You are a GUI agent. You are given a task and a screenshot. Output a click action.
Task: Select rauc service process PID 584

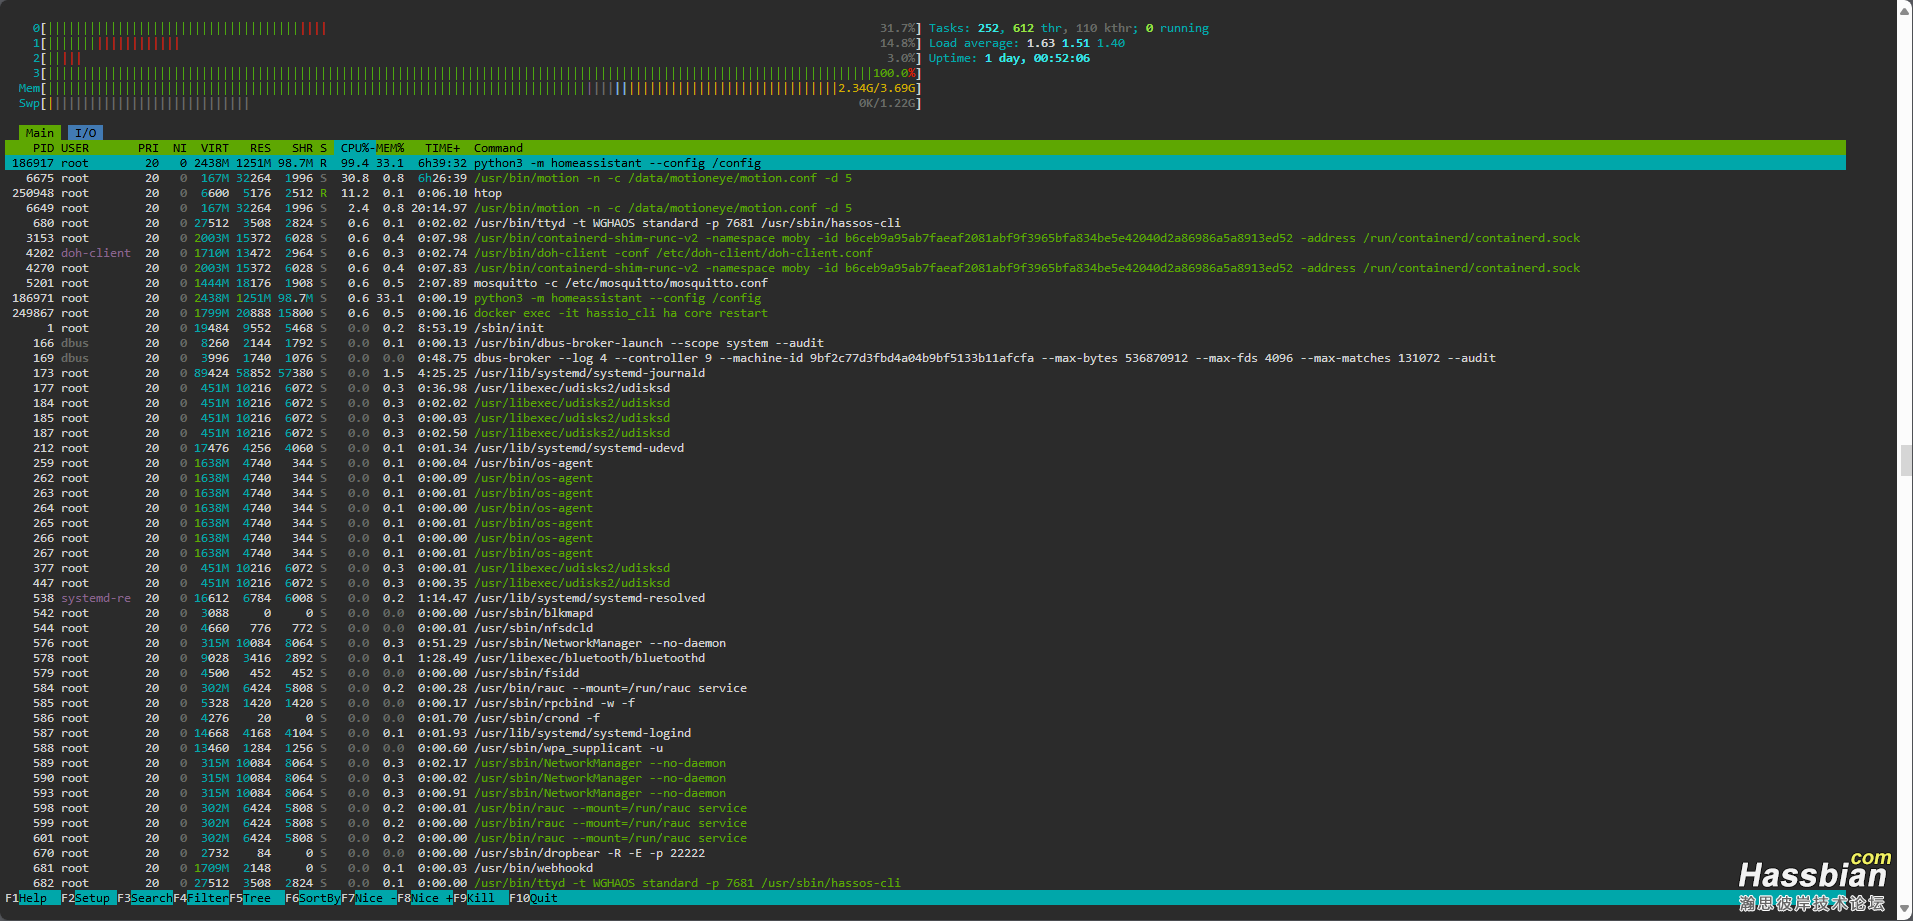pos(925,688)
